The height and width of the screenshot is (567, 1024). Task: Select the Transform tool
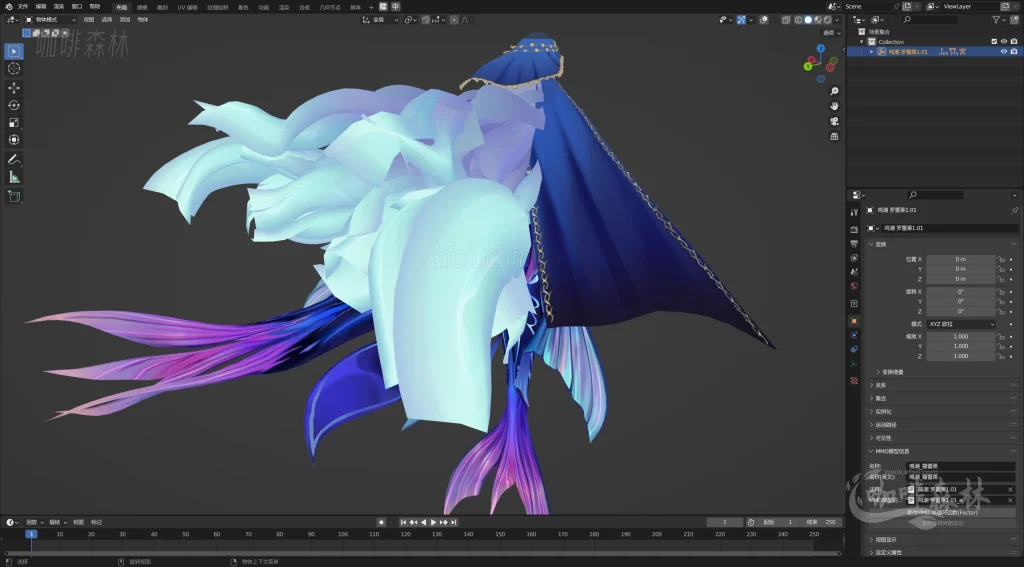[x=14, y=140]
